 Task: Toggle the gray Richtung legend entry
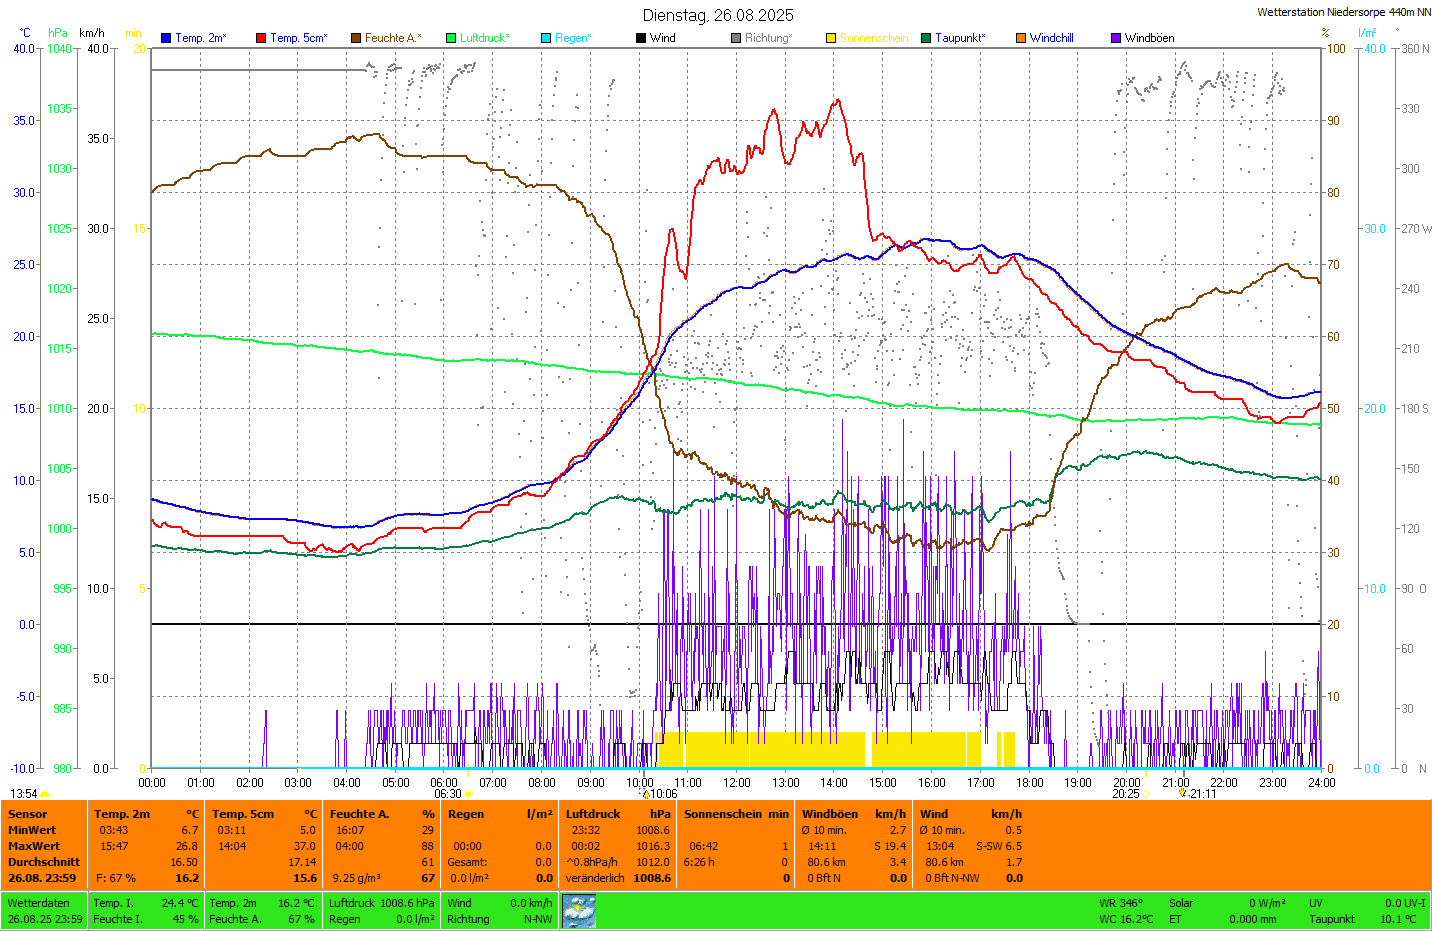point(736,38)
